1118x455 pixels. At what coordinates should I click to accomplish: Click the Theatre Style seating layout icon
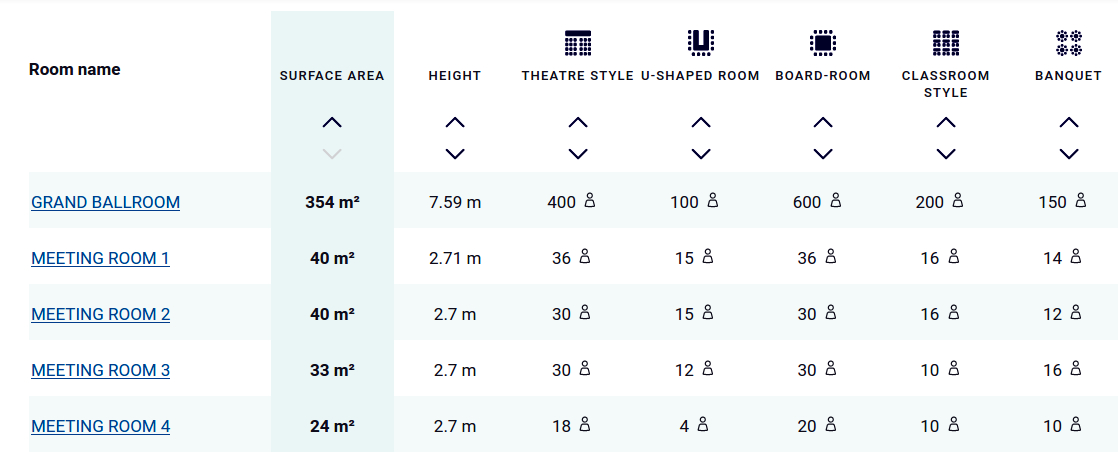point(578,42)
